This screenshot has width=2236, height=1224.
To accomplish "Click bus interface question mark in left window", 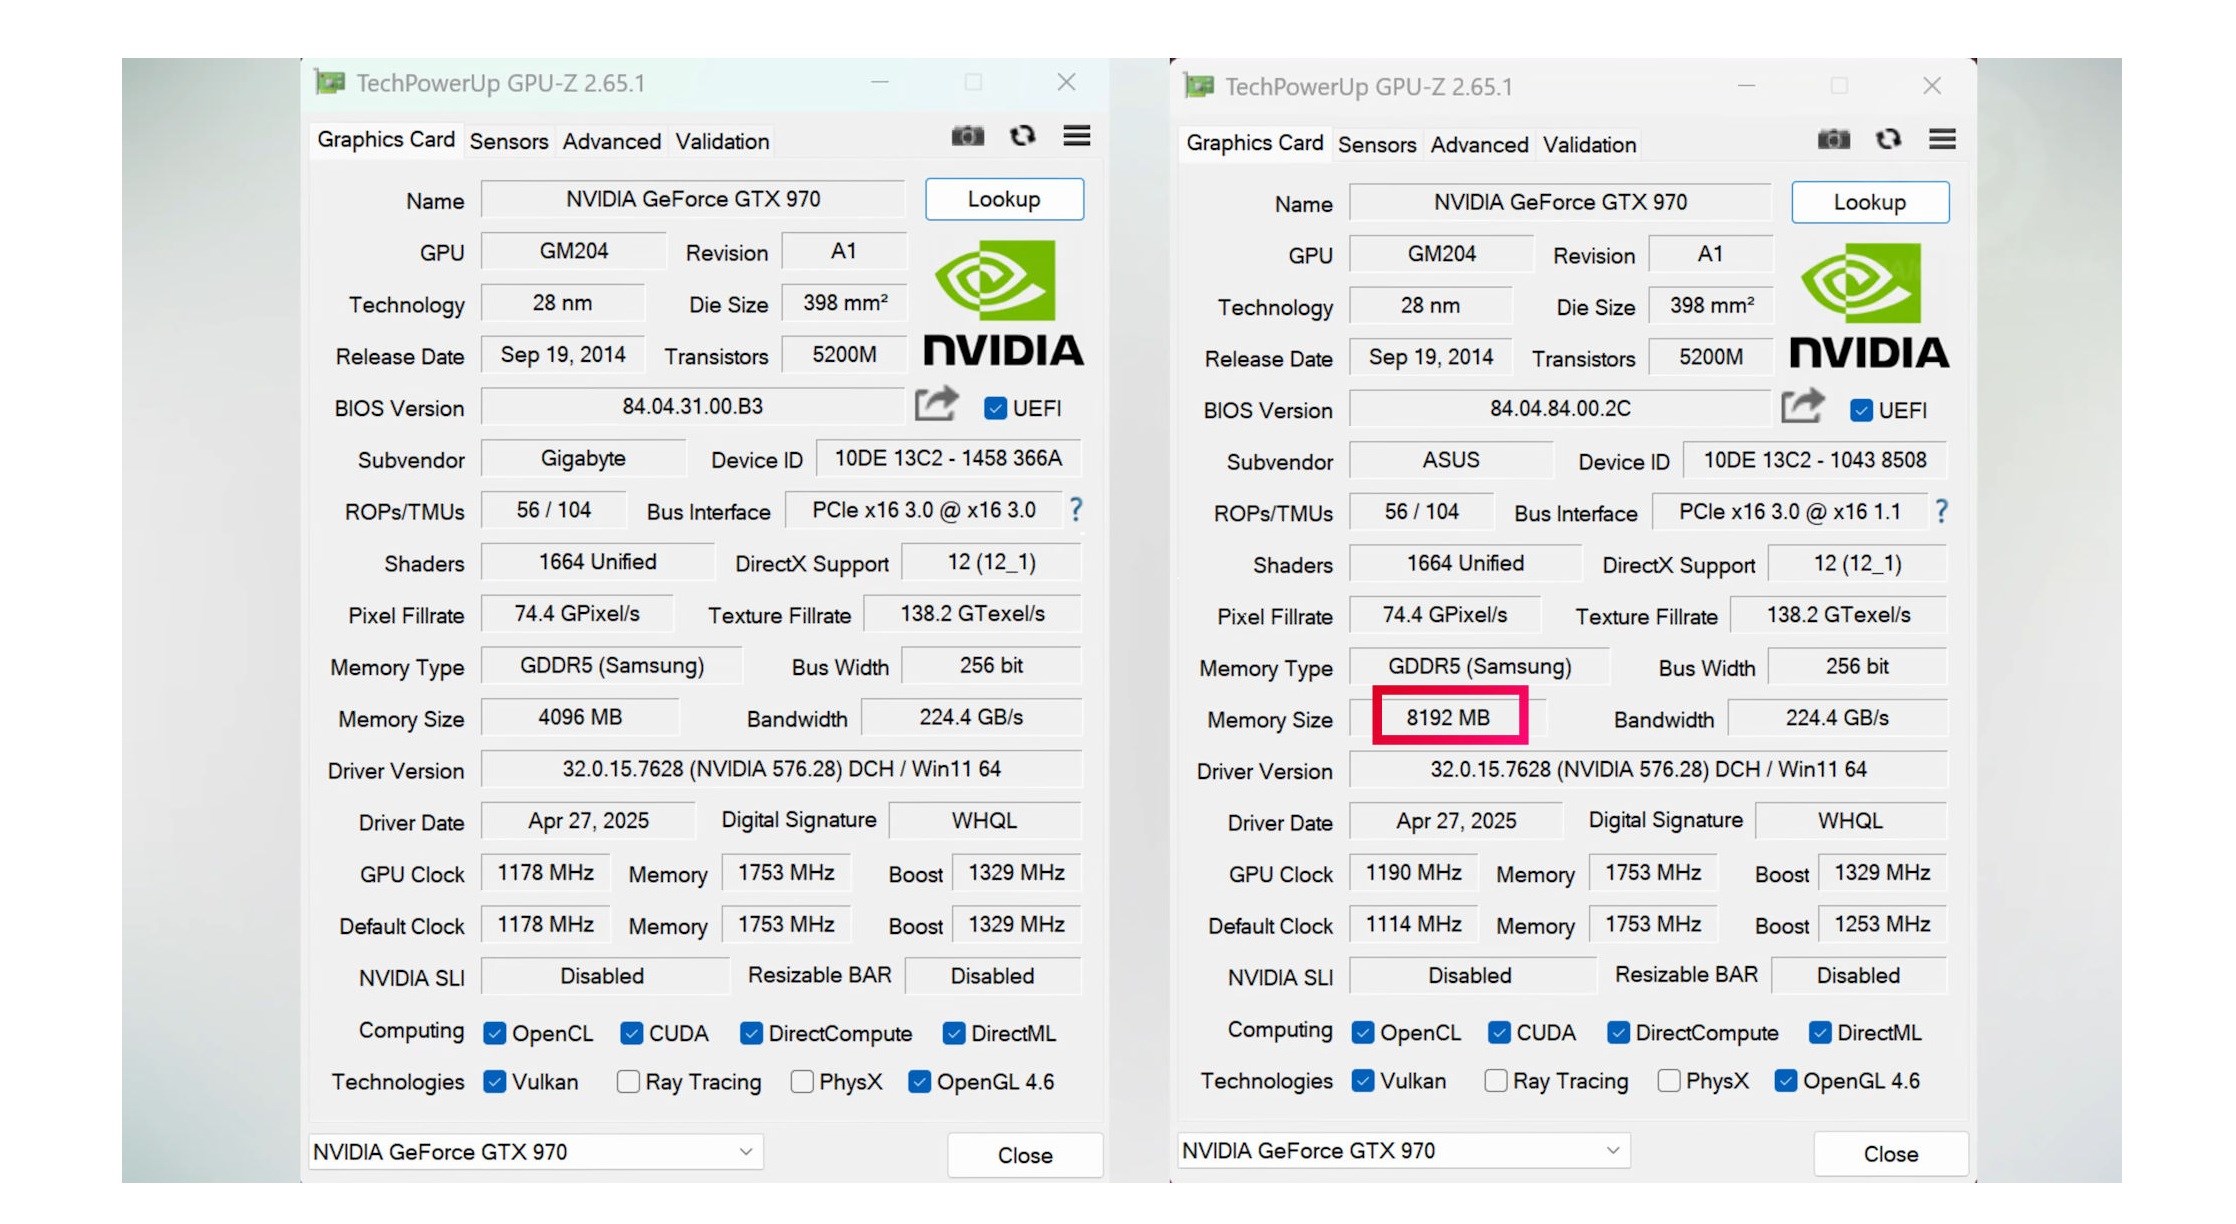I will click(1076, 509).
